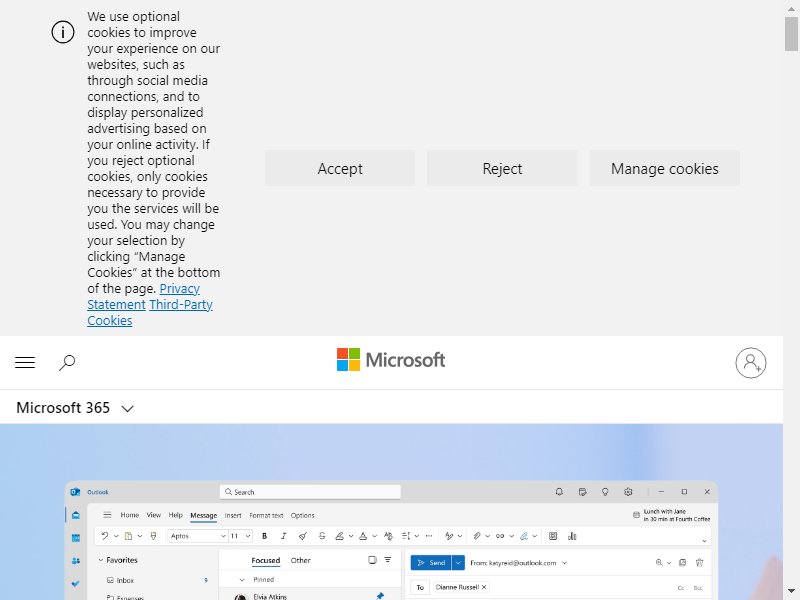Click the poll chart icon in Outlook ribbon

(572, 536)
